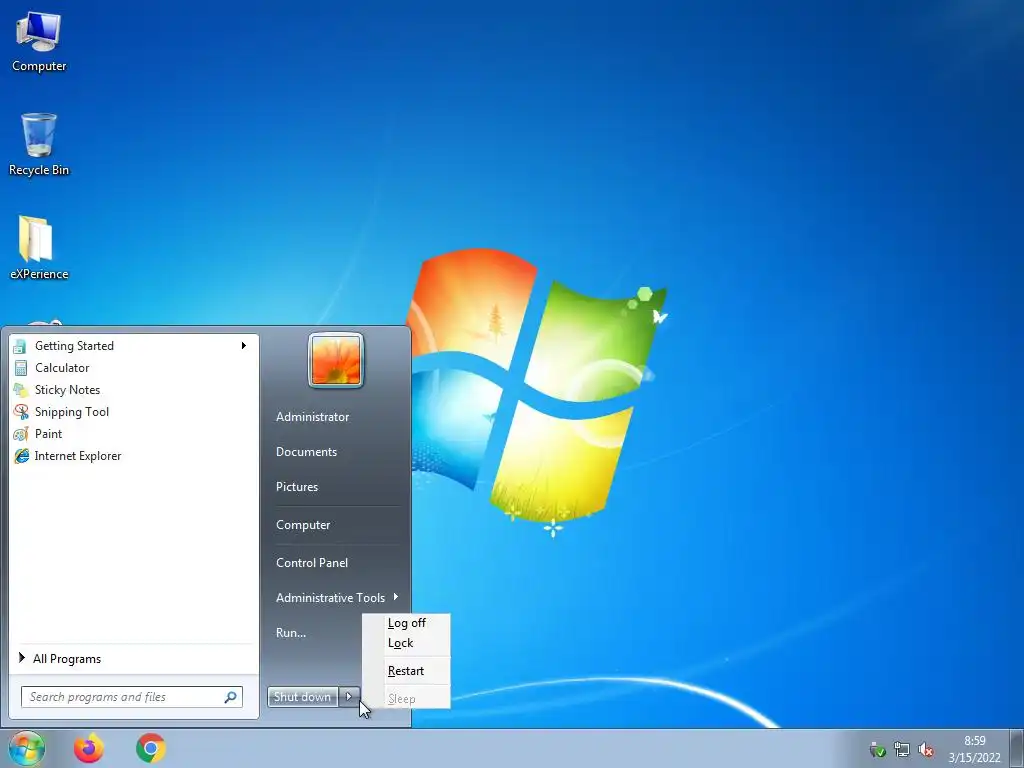Click the Search programs and files field
The width and height of the screenshot is (1024, 768).
click(132, 697)
